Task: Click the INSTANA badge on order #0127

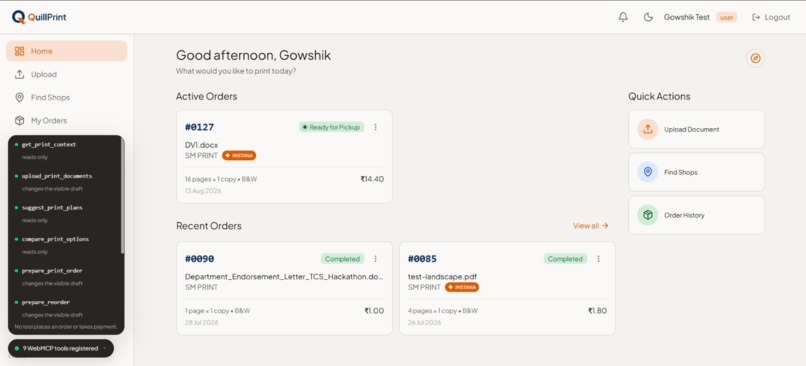Action: 239,155
